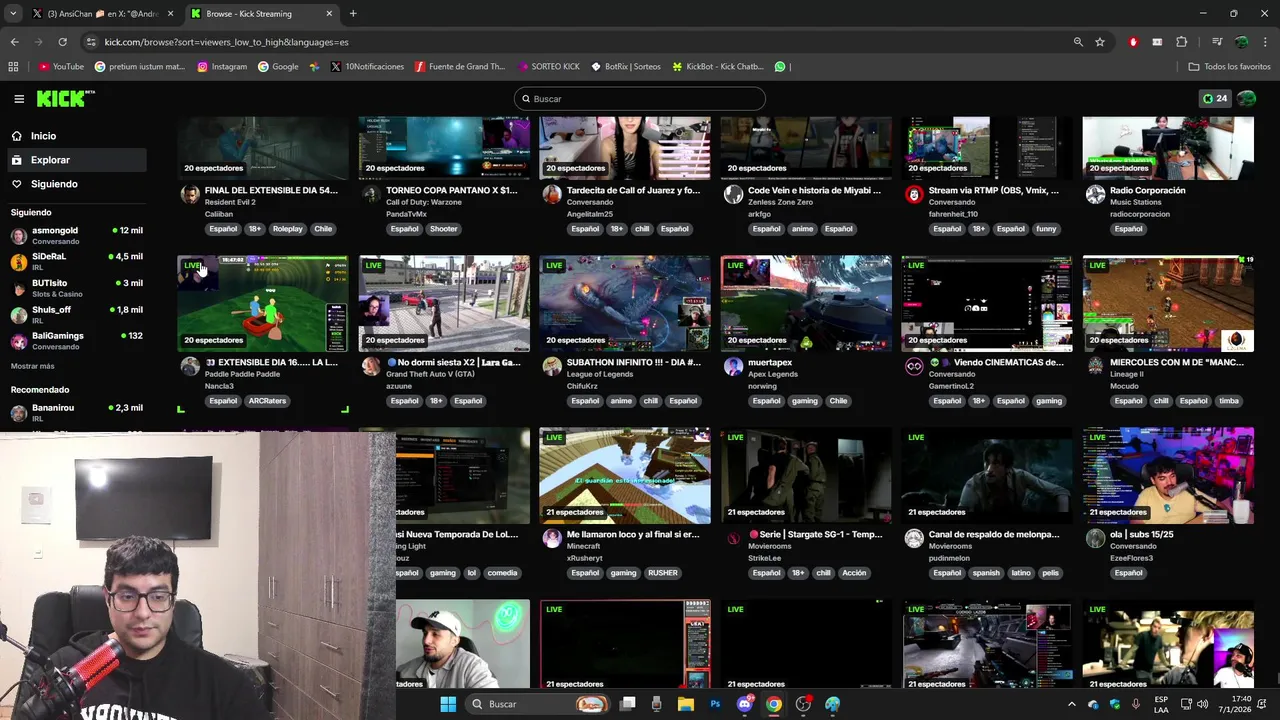Screen dimensions: 1280x720
Task: Click the taskbar Buscar search box
Action: pos(538,704)
